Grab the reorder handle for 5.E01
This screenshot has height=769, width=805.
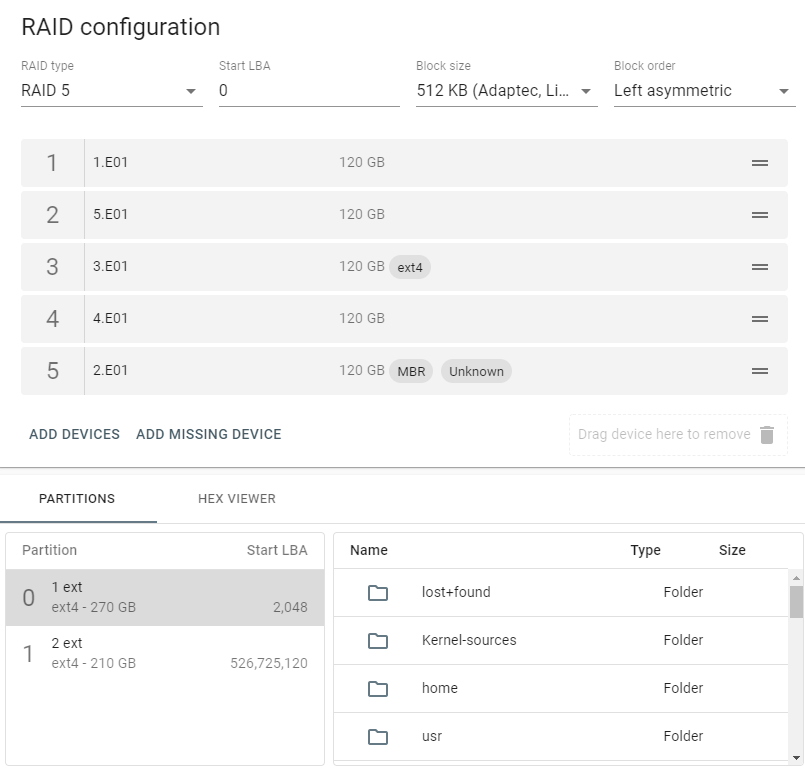tap(760, 214)
